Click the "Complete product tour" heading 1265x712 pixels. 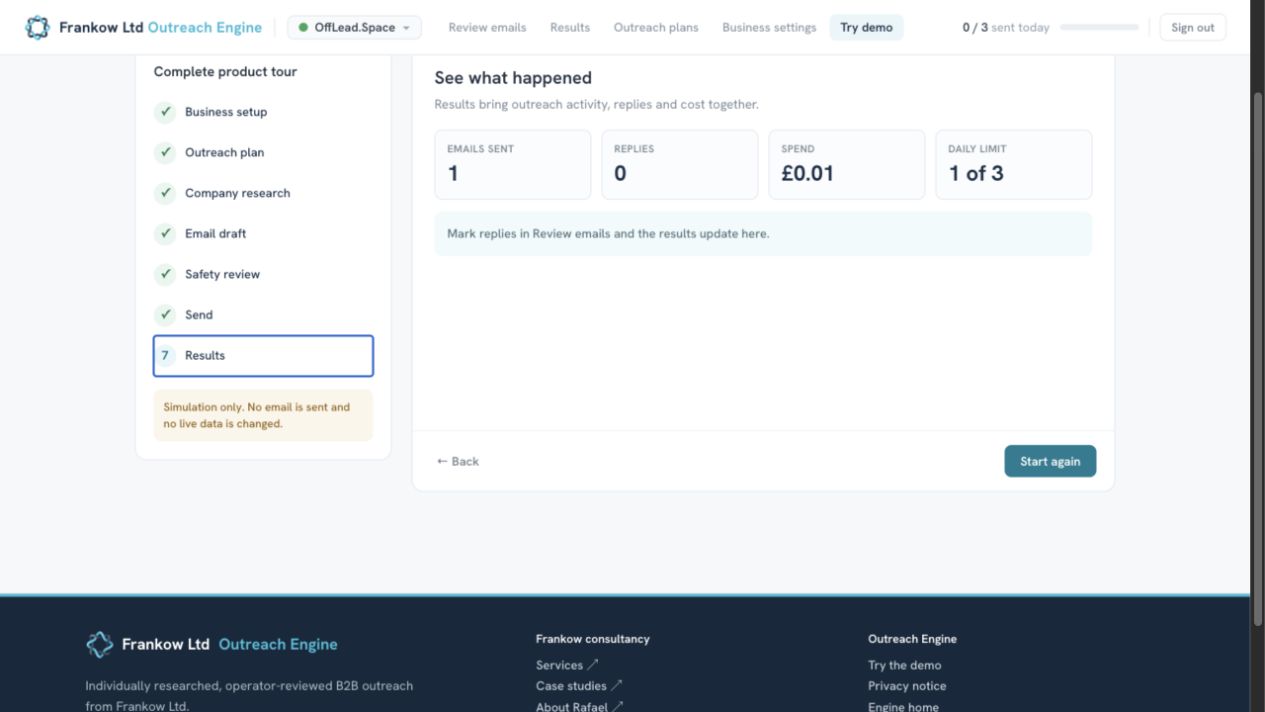225,72
